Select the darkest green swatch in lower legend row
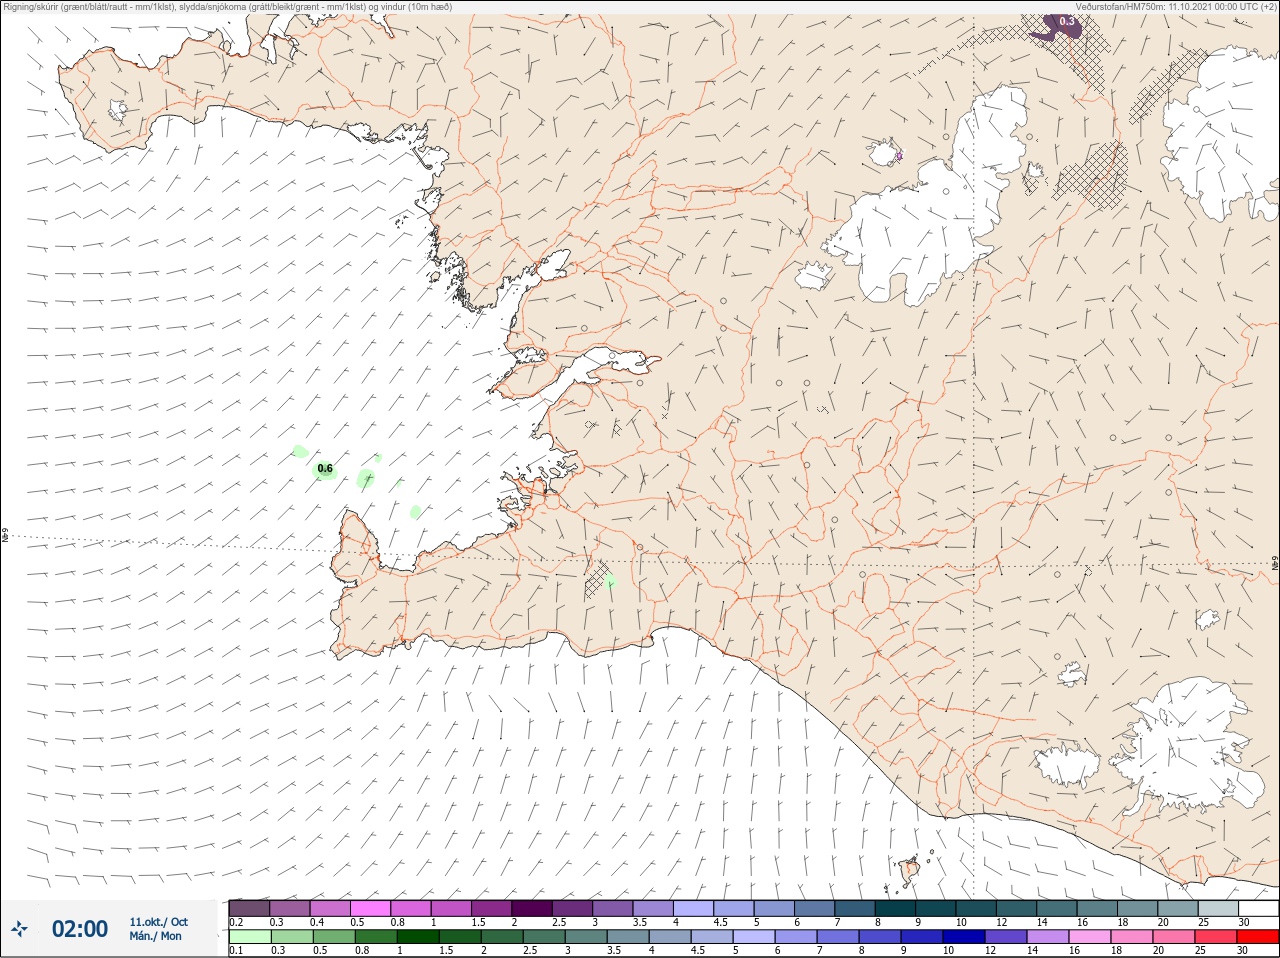Viewport: 1280px width, 958px height. tap(418, 937)
